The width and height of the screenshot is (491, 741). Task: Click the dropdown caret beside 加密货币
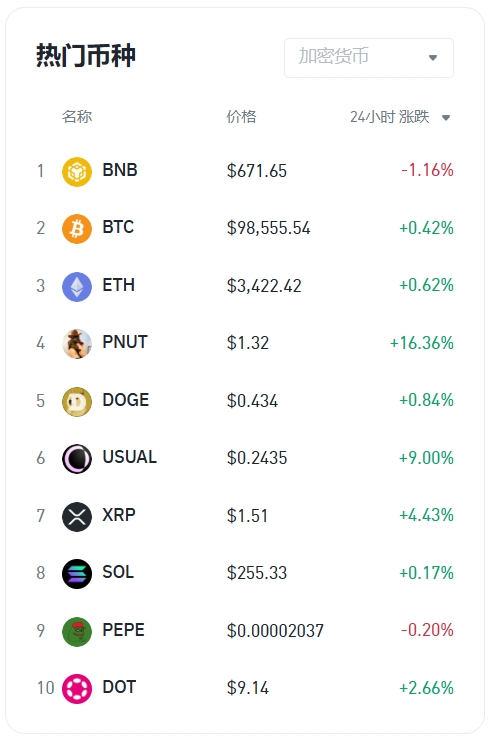click(433, 58)
